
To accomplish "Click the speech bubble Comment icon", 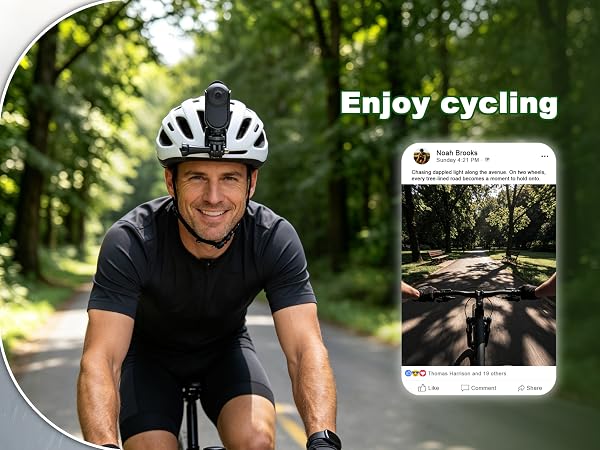I will [465, 388].
